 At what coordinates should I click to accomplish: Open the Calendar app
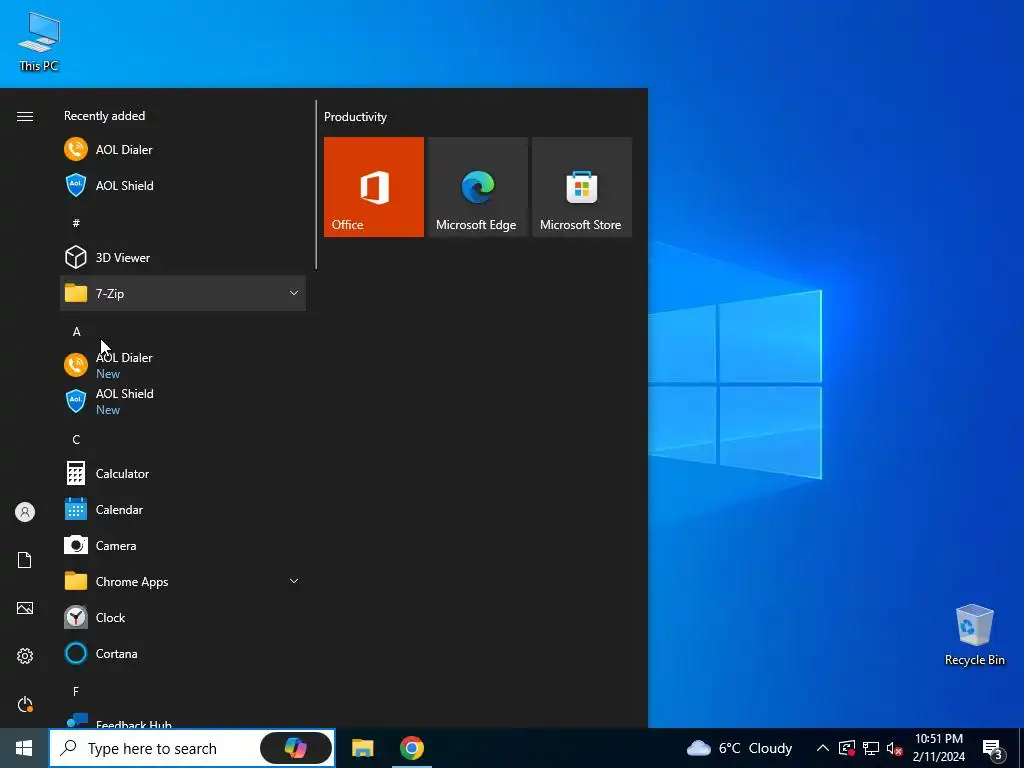(x=183, y=509)
